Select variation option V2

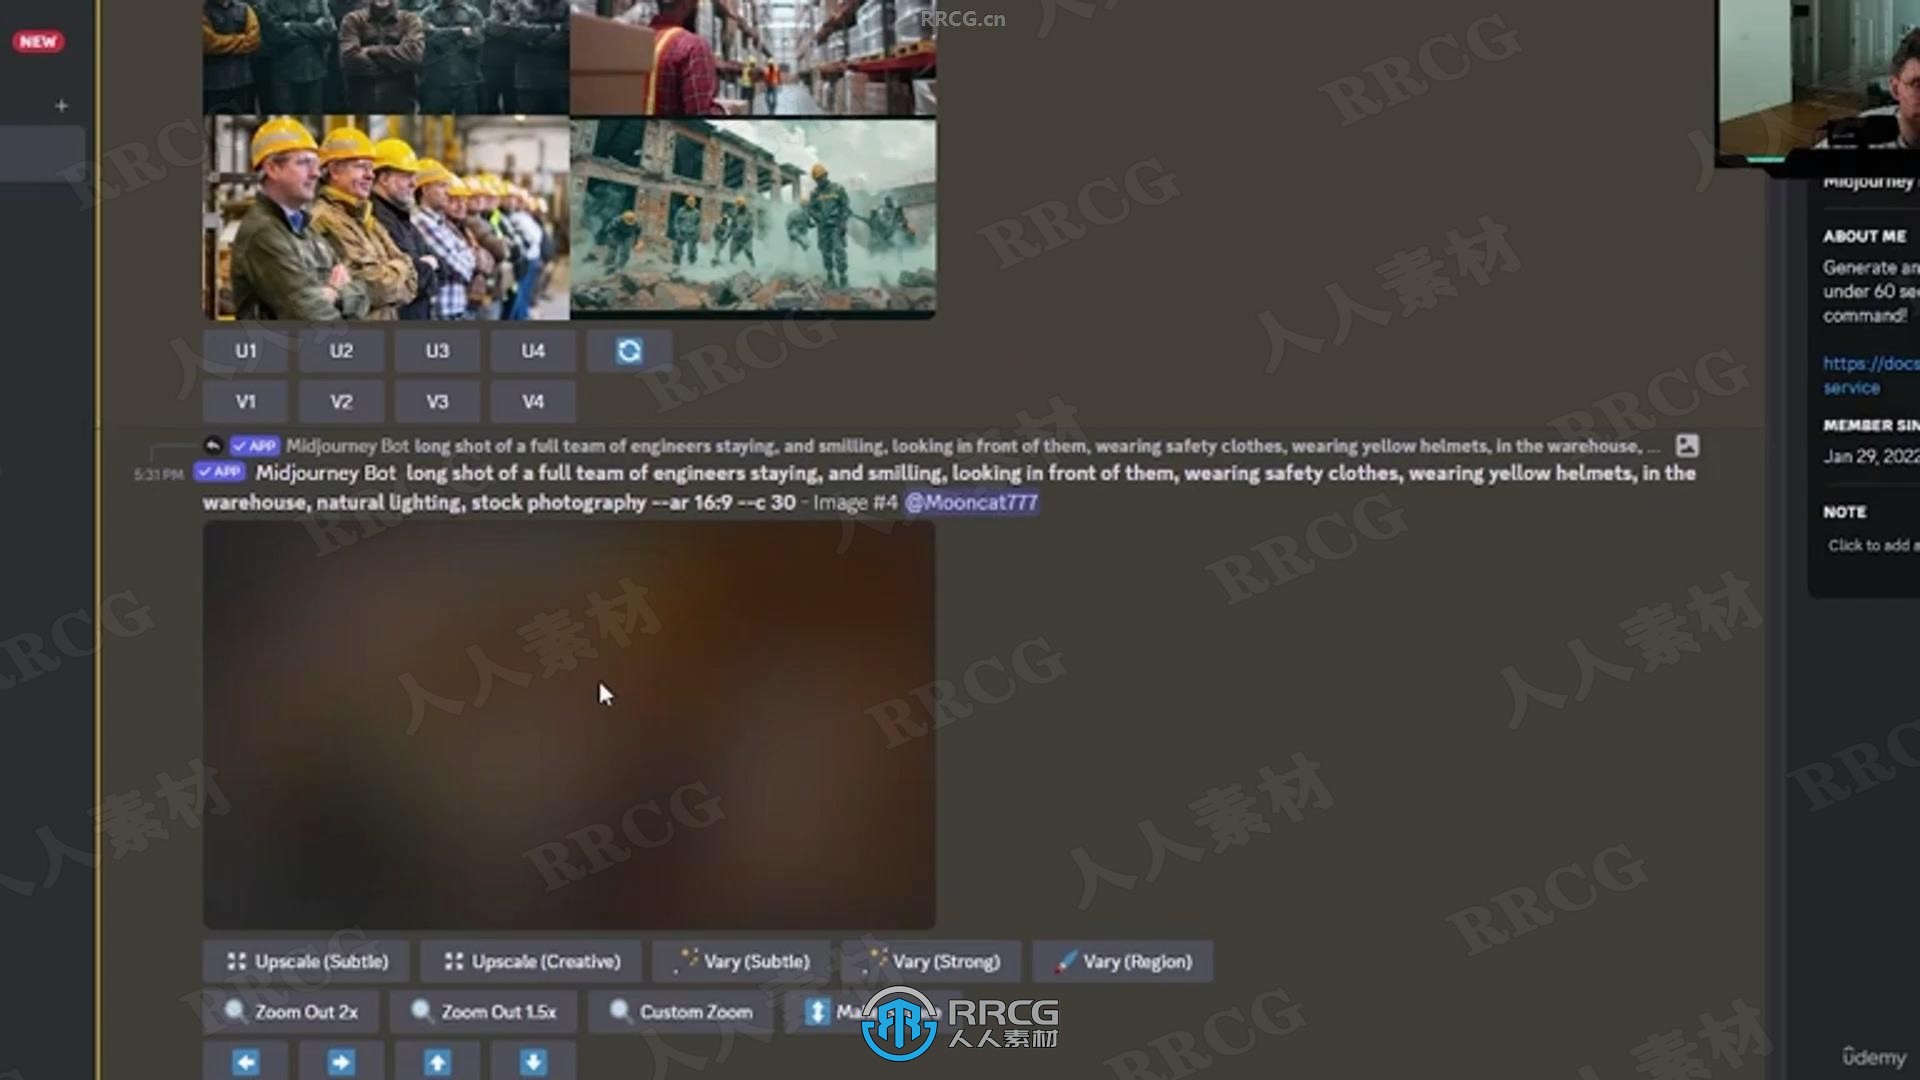coord(342,401)
